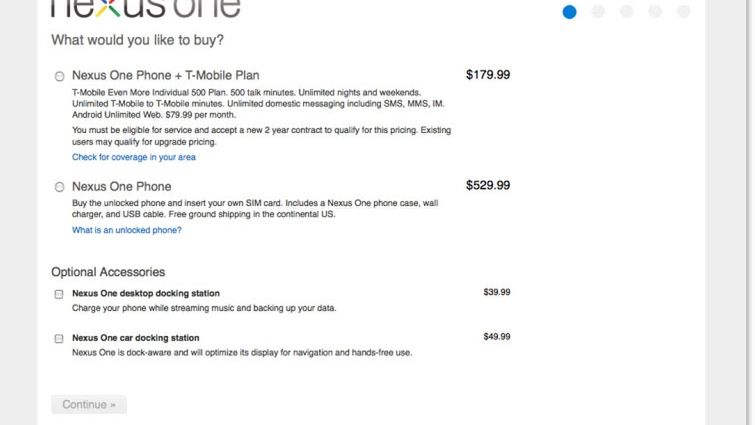Tick the car docking station checkbox
This screenshot has height=425, width=755.
click(59, 339)
